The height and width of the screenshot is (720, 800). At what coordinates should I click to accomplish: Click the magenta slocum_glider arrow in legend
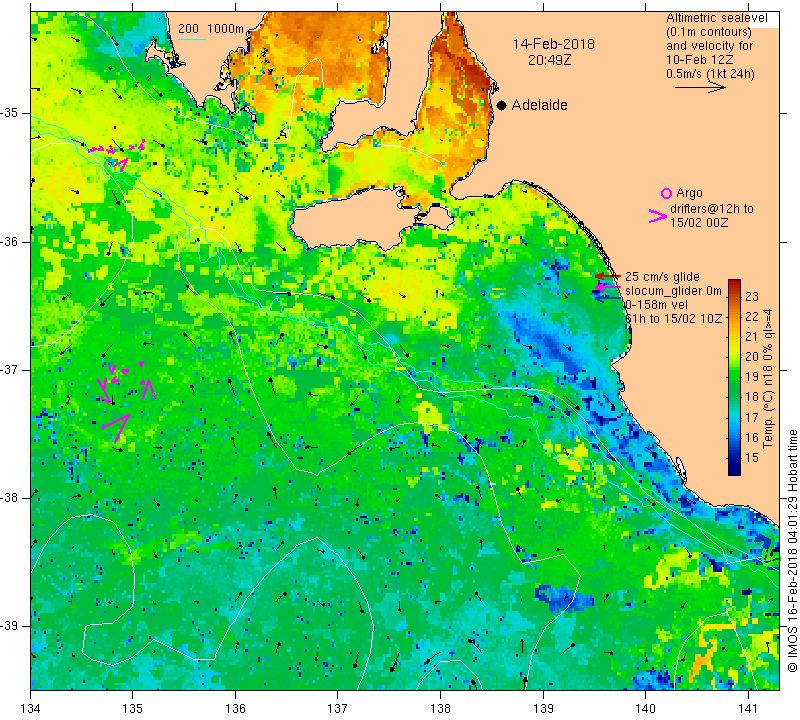607,288
